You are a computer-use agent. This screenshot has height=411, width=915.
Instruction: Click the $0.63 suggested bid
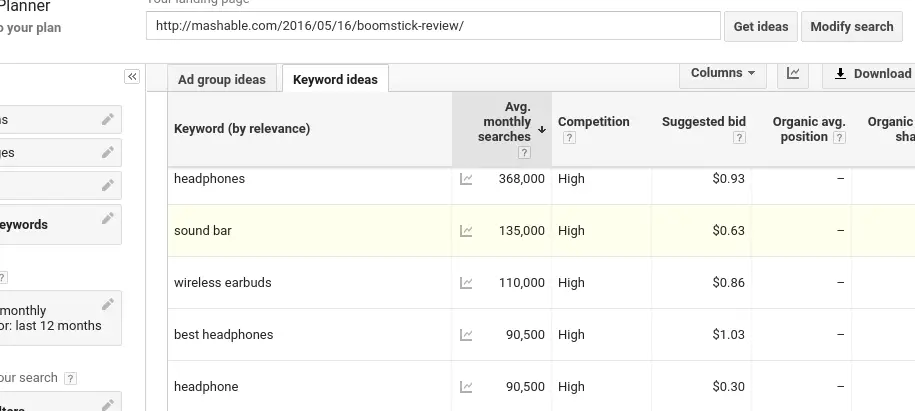[x=728, y=231]
